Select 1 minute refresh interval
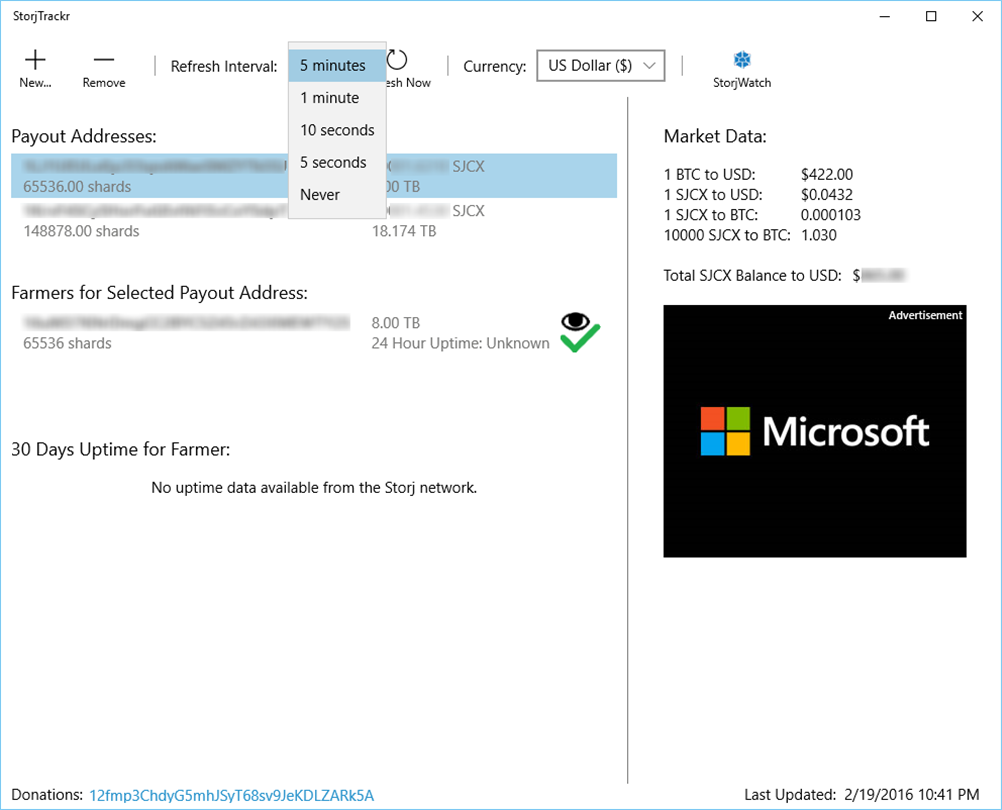Viewport: 1002px width, 810px height. tap(337, 98)
